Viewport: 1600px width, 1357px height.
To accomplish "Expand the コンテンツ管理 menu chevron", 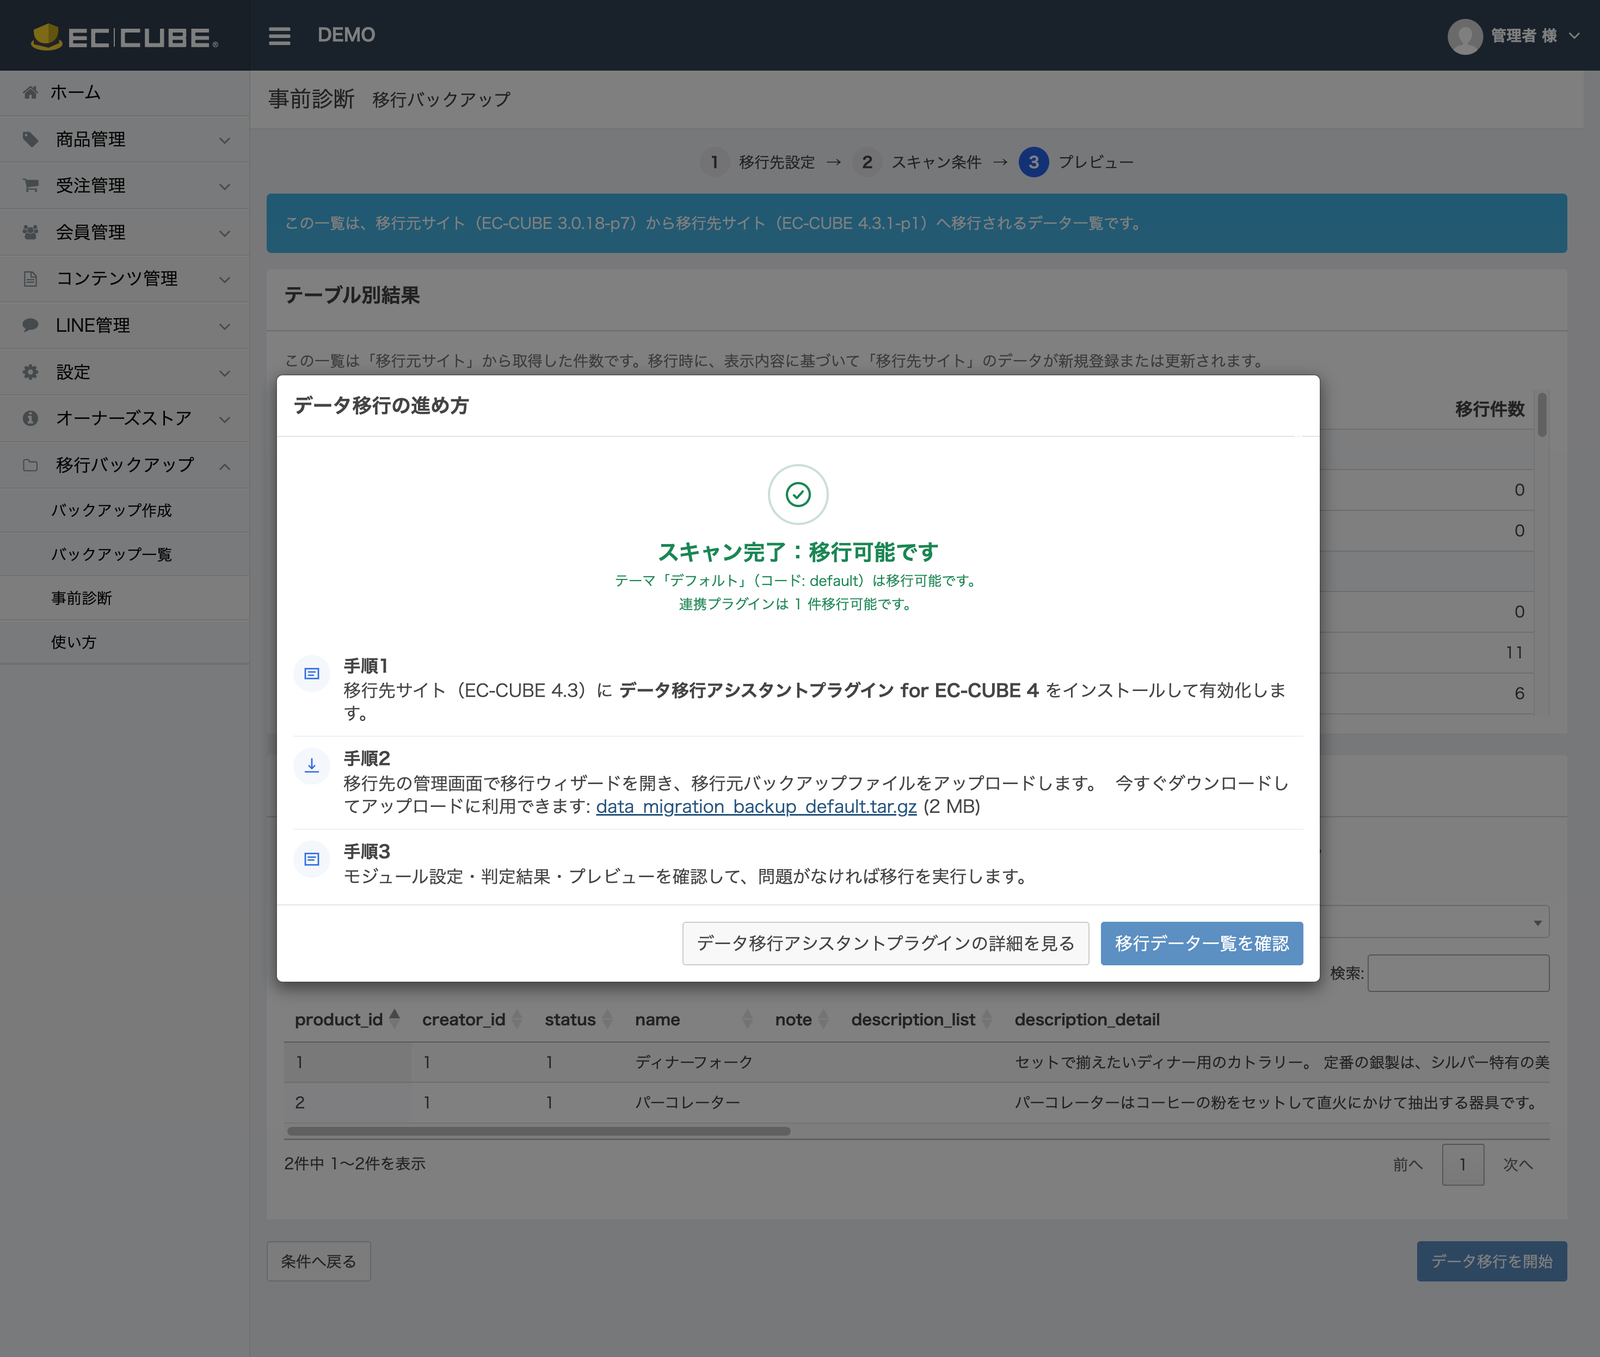I will 225,279.
